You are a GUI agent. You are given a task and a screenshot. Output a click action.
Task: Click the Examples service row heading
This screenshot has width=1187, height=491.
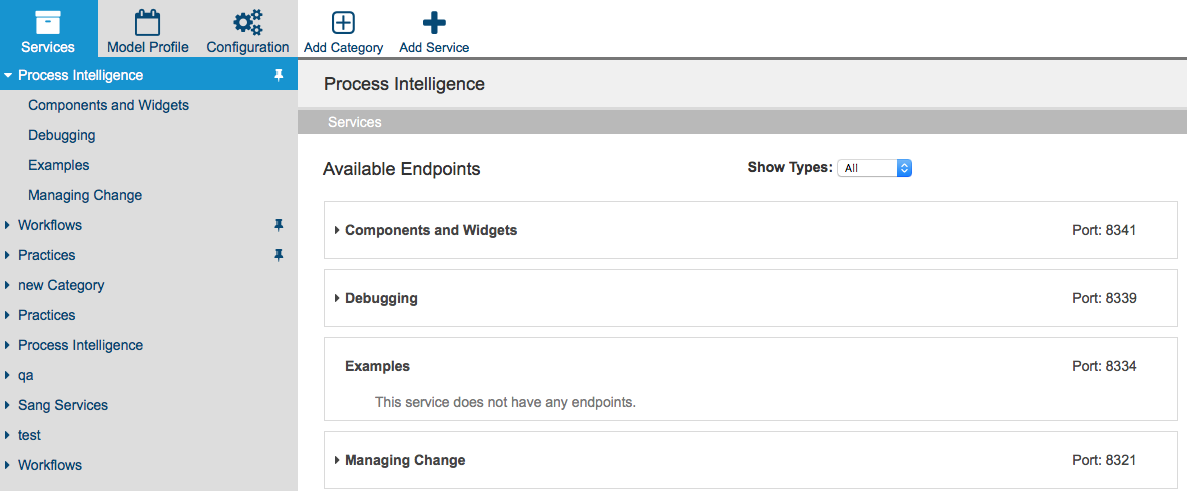point(378,366)
